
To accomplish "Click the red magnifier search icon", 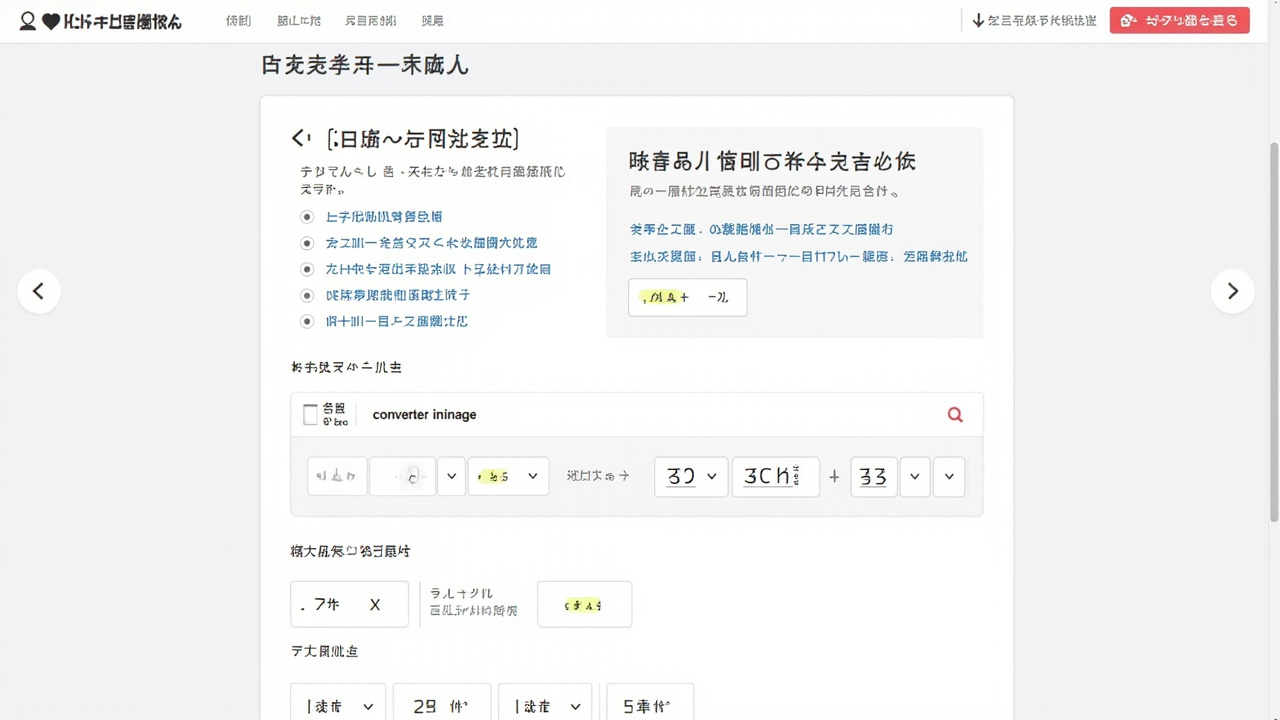I will coord(955,414).
